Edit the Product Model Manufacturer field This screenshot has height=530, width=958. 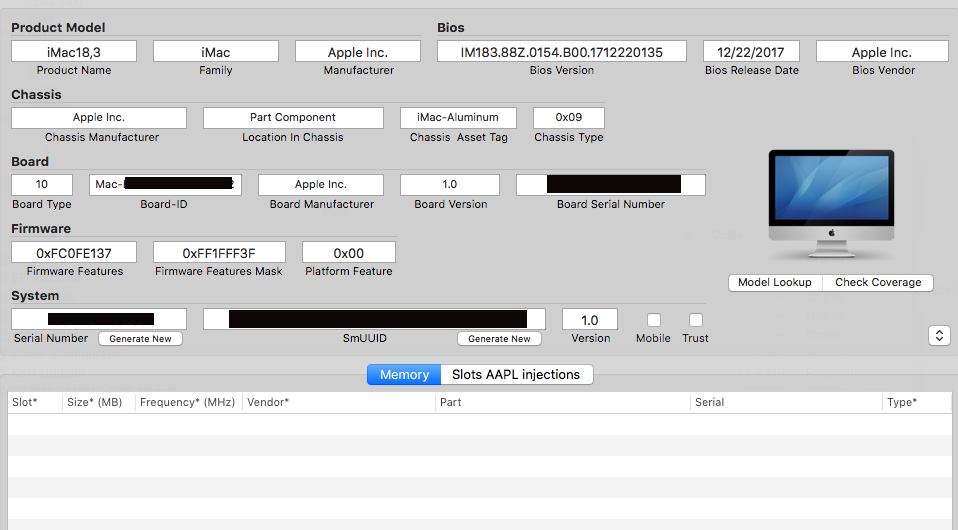click(358, 52)
